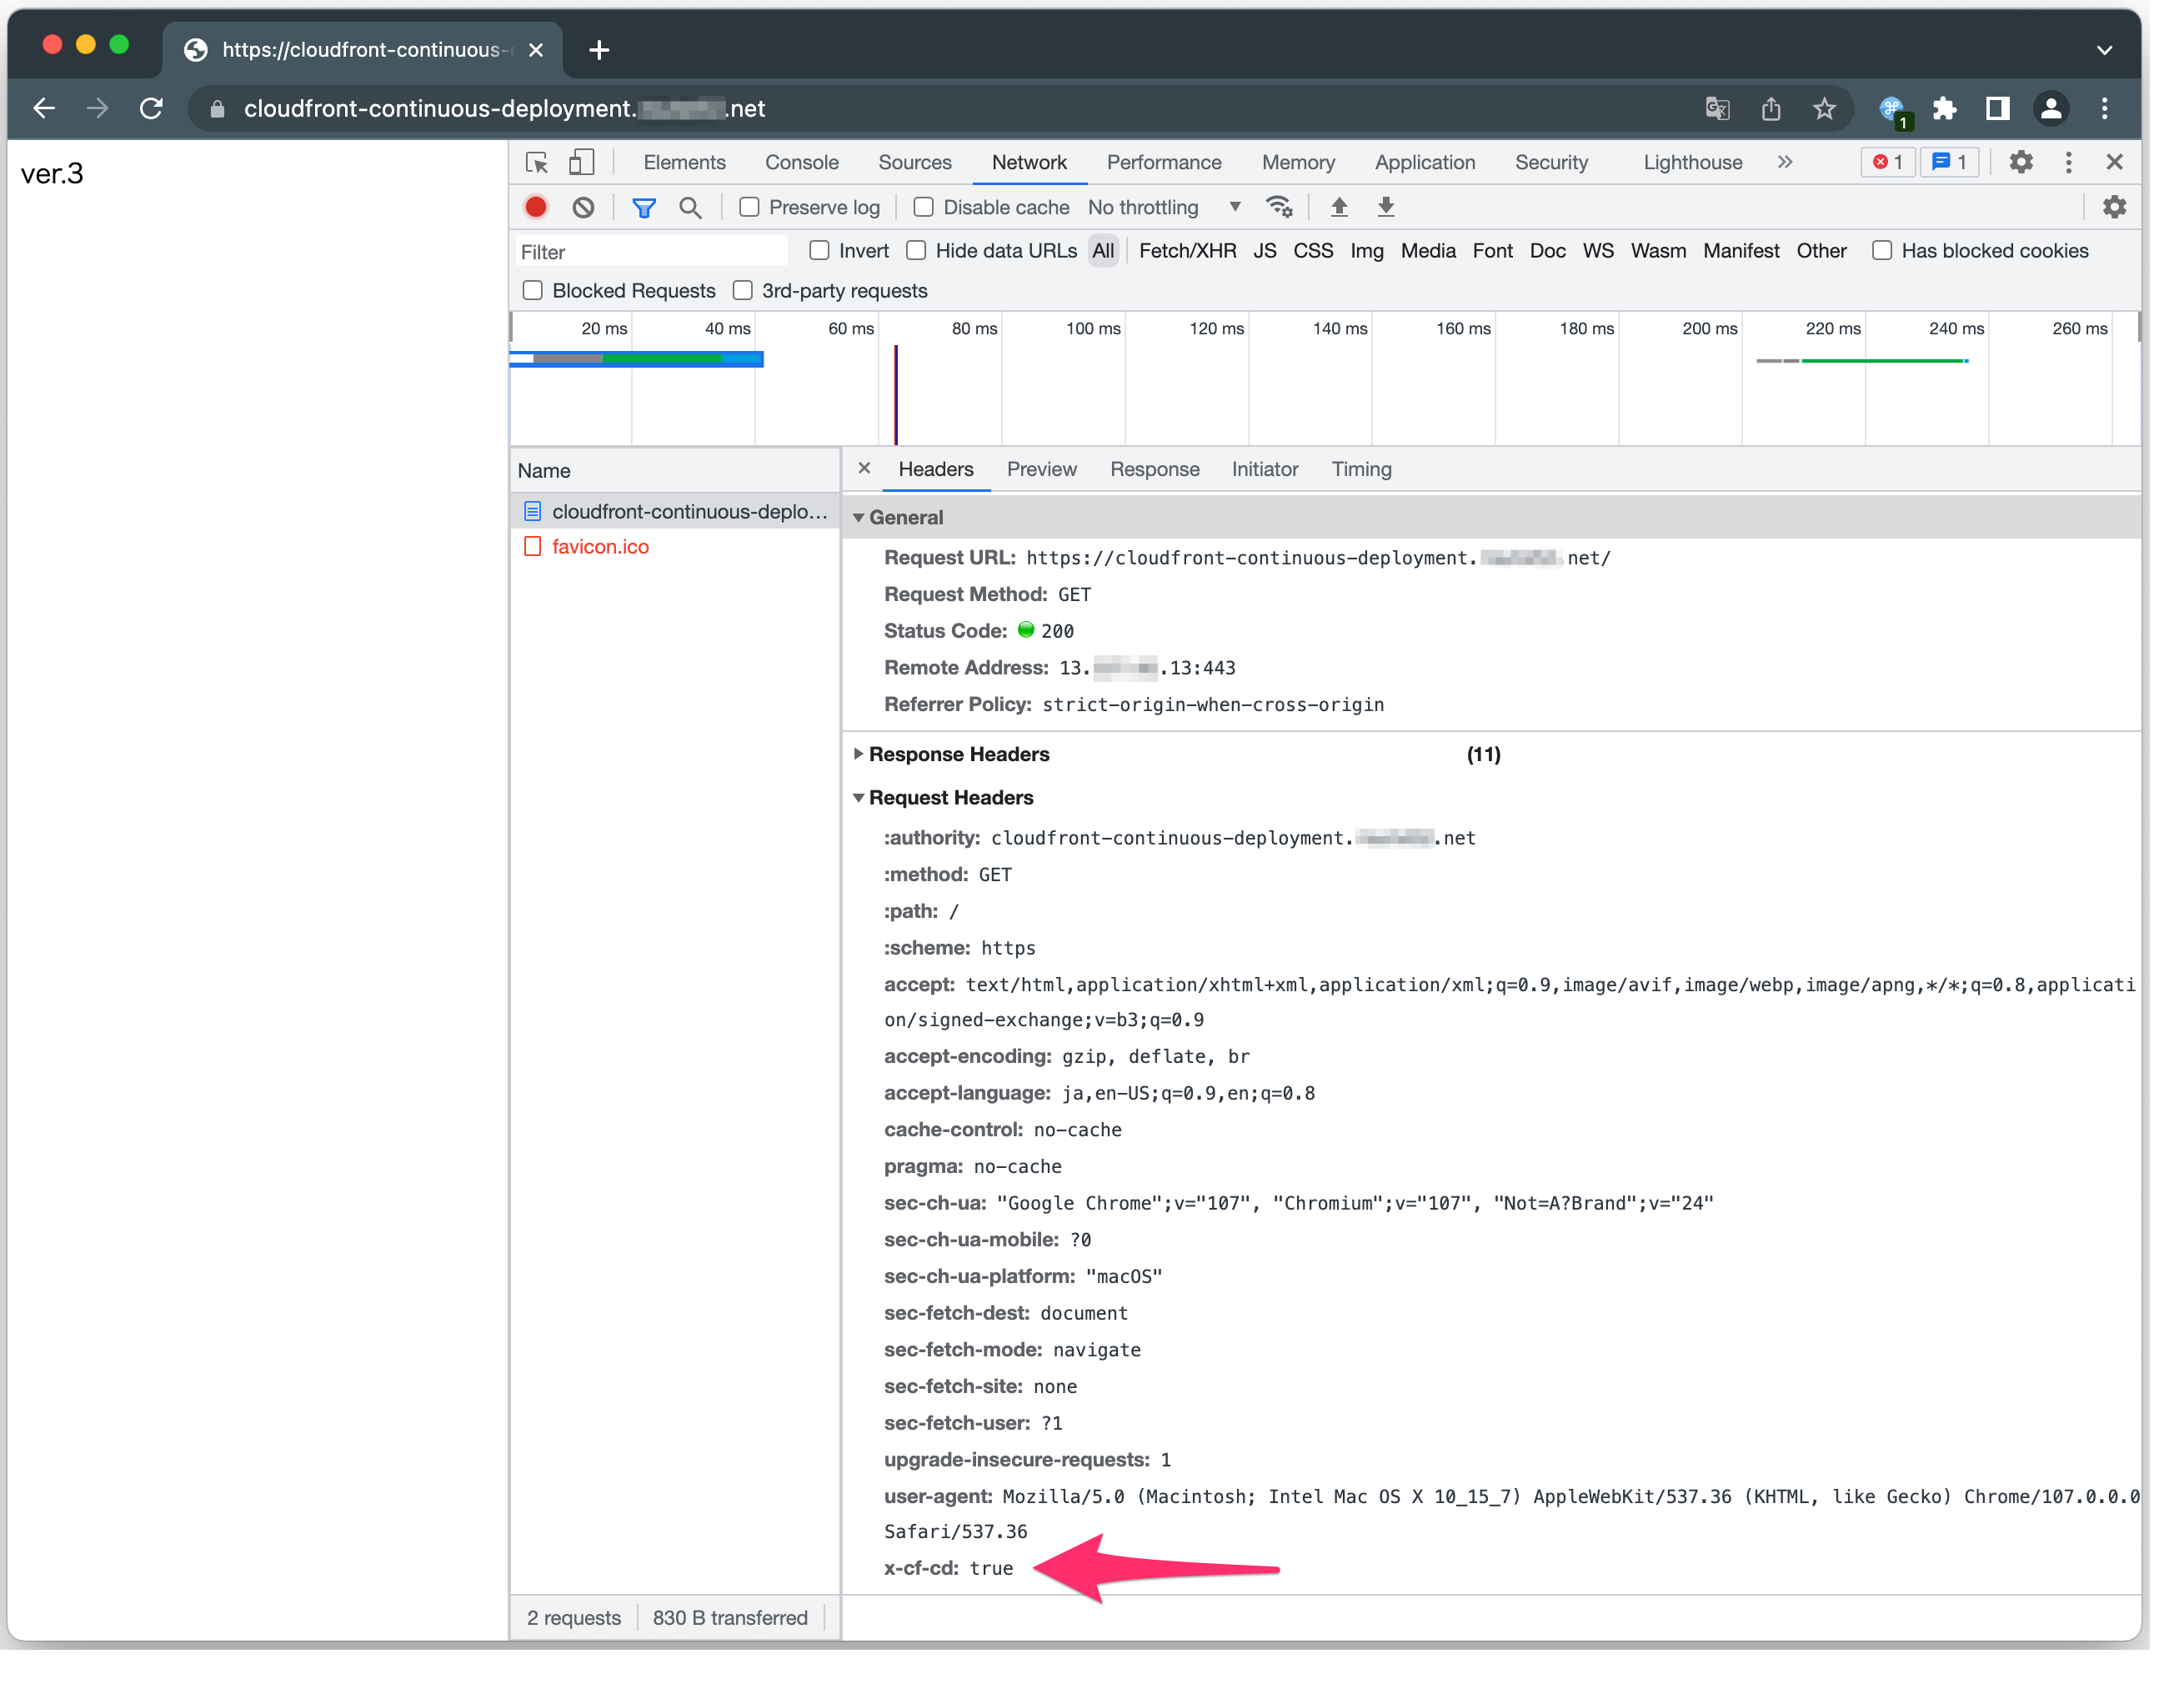Toggle the filter bar funnel icon
Viewport: 2184px width, 1684px height.
643,207
